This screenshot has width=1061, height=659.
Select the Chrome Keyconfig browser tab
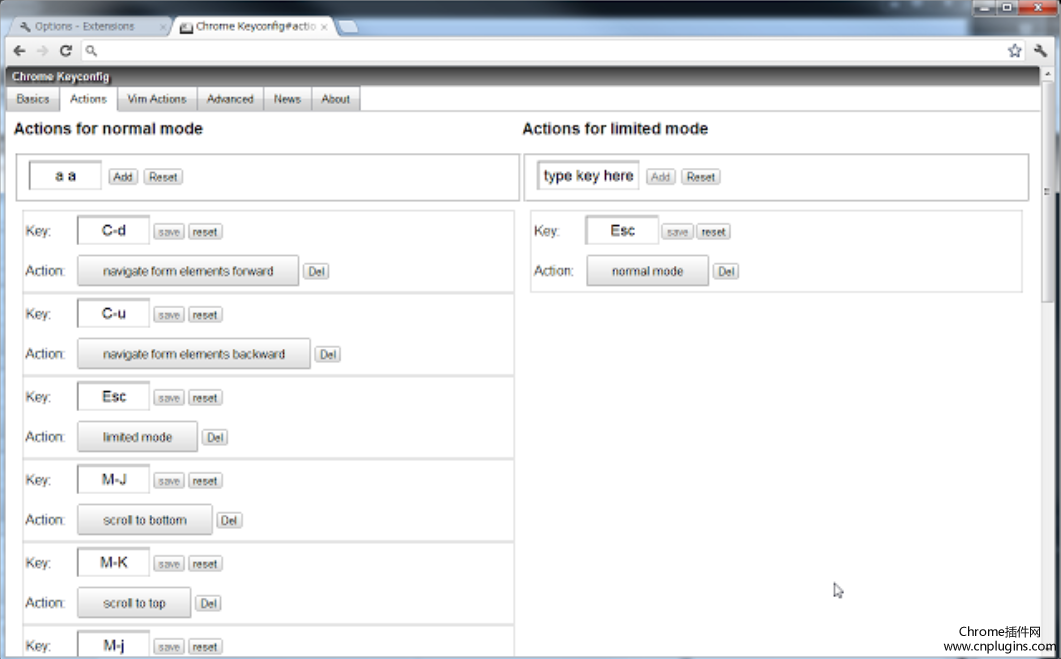point(254,26)
